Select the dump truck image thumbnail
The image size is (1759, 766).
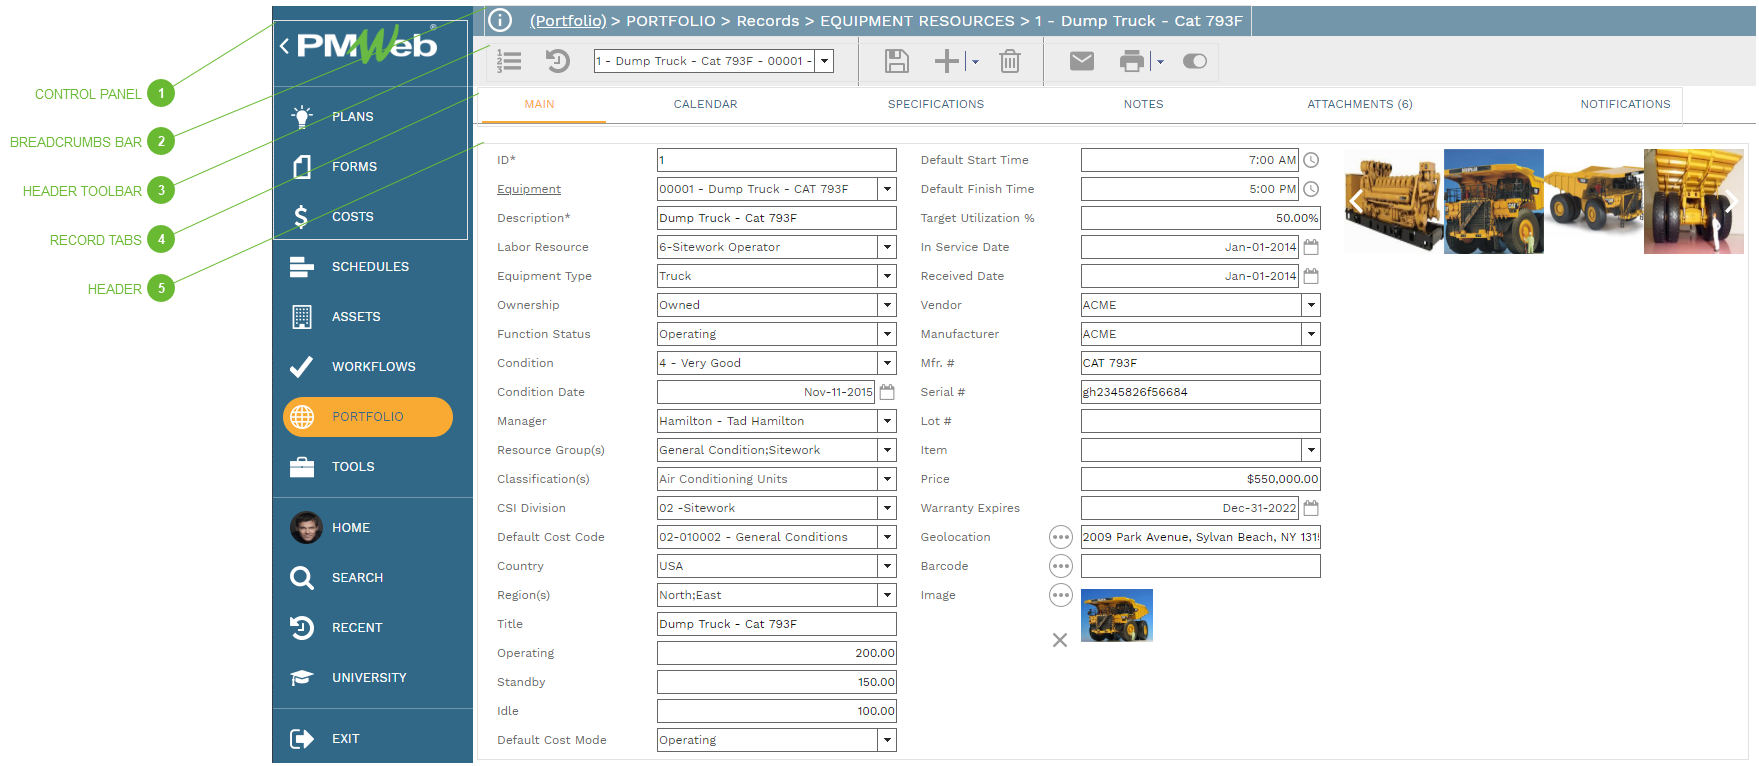tap(1116, 615)
